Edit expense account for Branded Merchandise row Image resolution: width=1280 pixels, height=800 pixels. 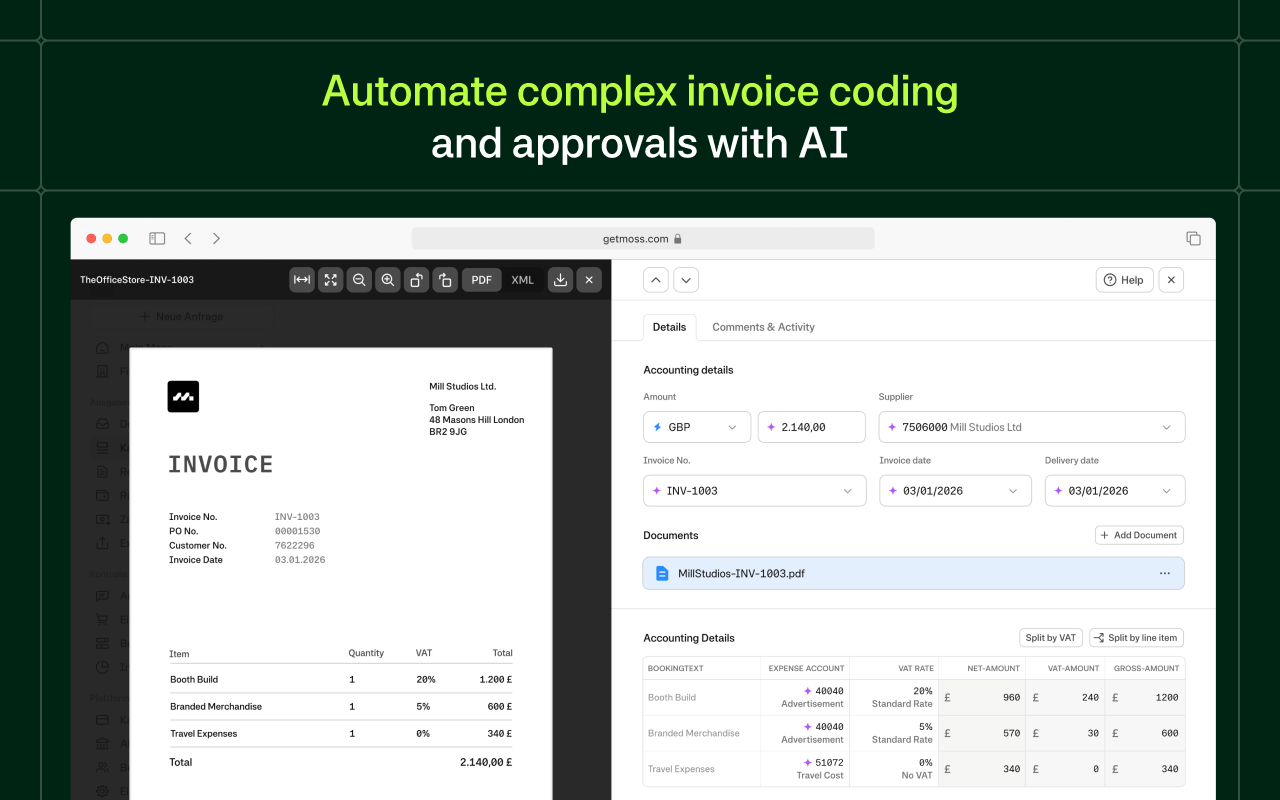click(x=803, y=733)
